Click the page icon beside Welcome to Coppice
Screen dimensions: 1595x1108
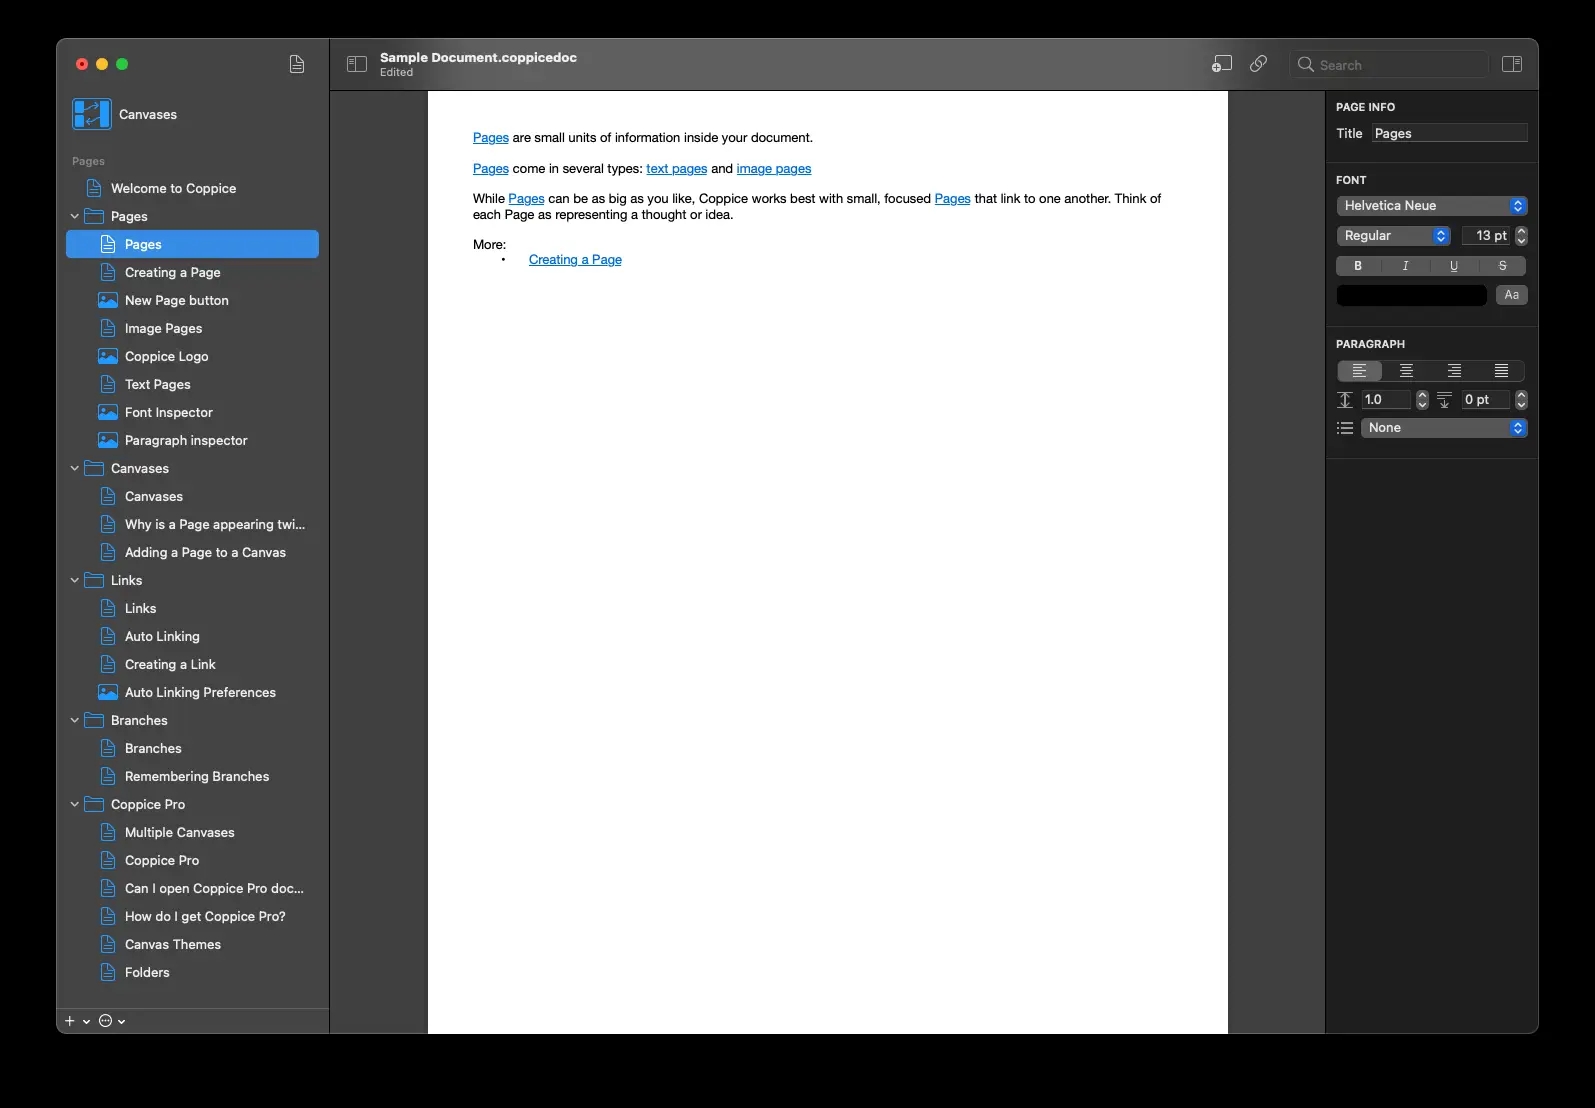(x=94, y=188)
